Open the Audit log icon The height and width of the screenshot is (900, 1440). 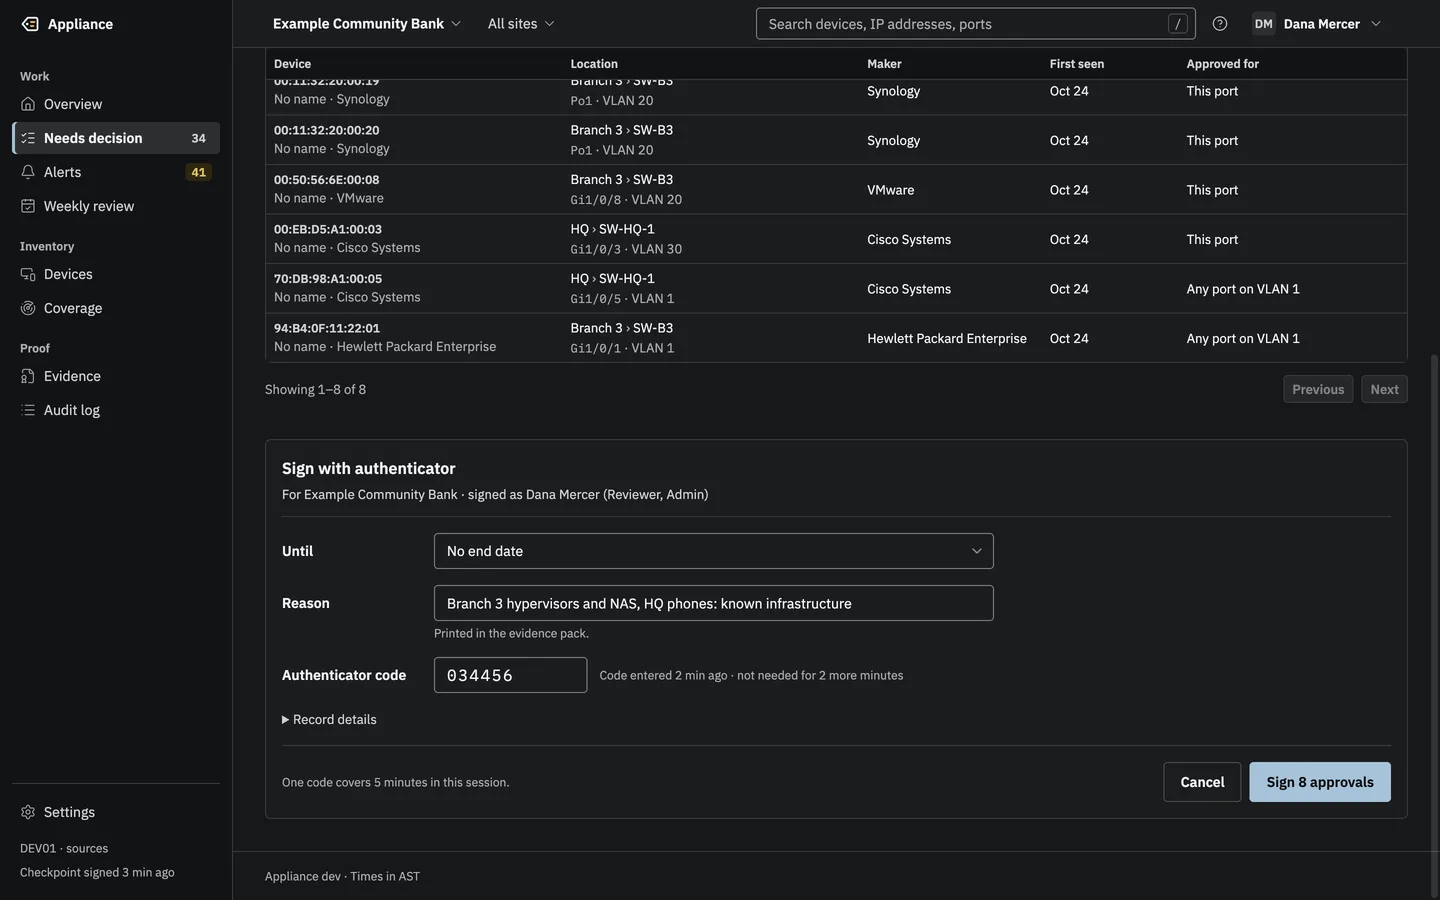[28, 410]
